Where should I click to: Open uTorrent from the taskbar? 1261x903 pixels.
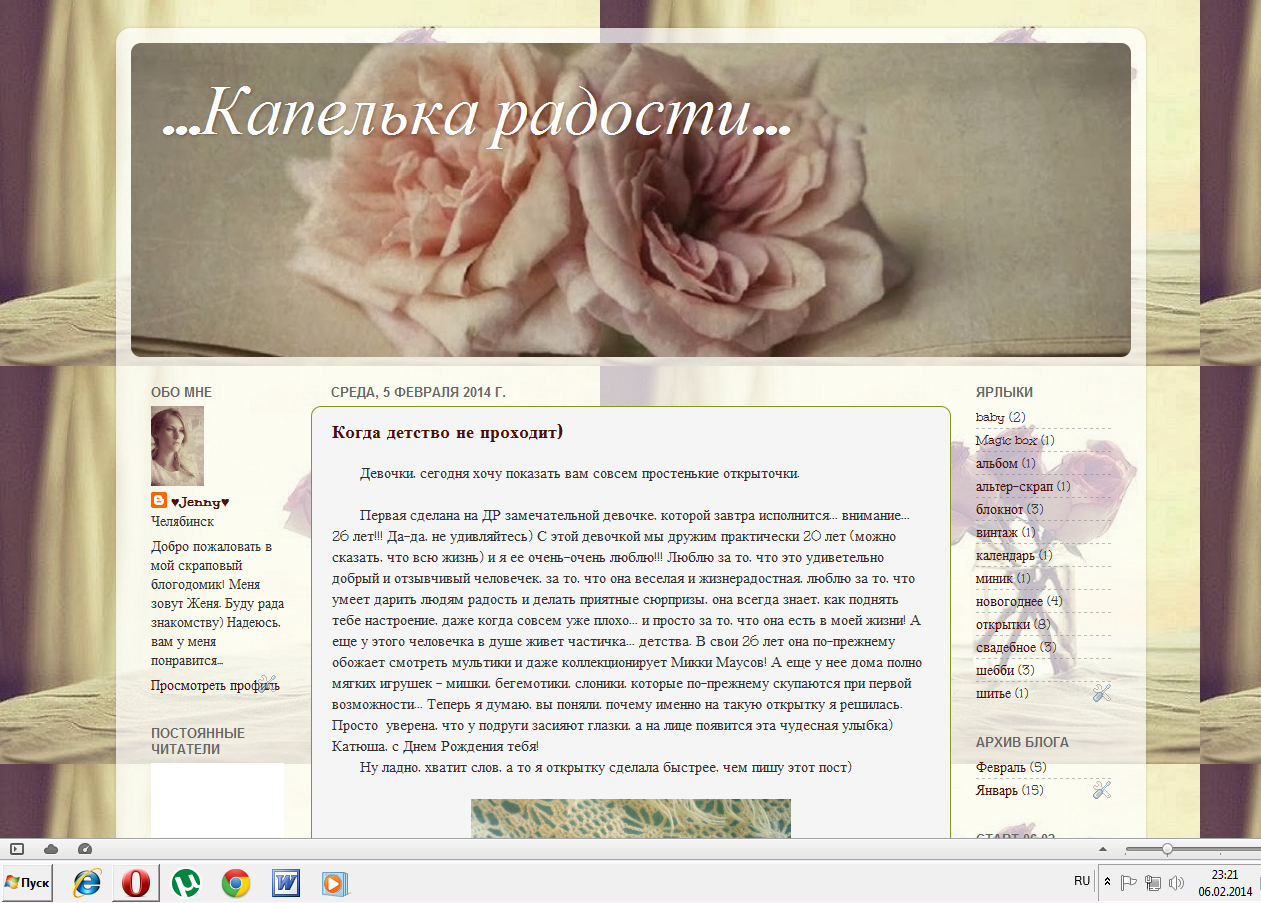(x=186, y=882)
